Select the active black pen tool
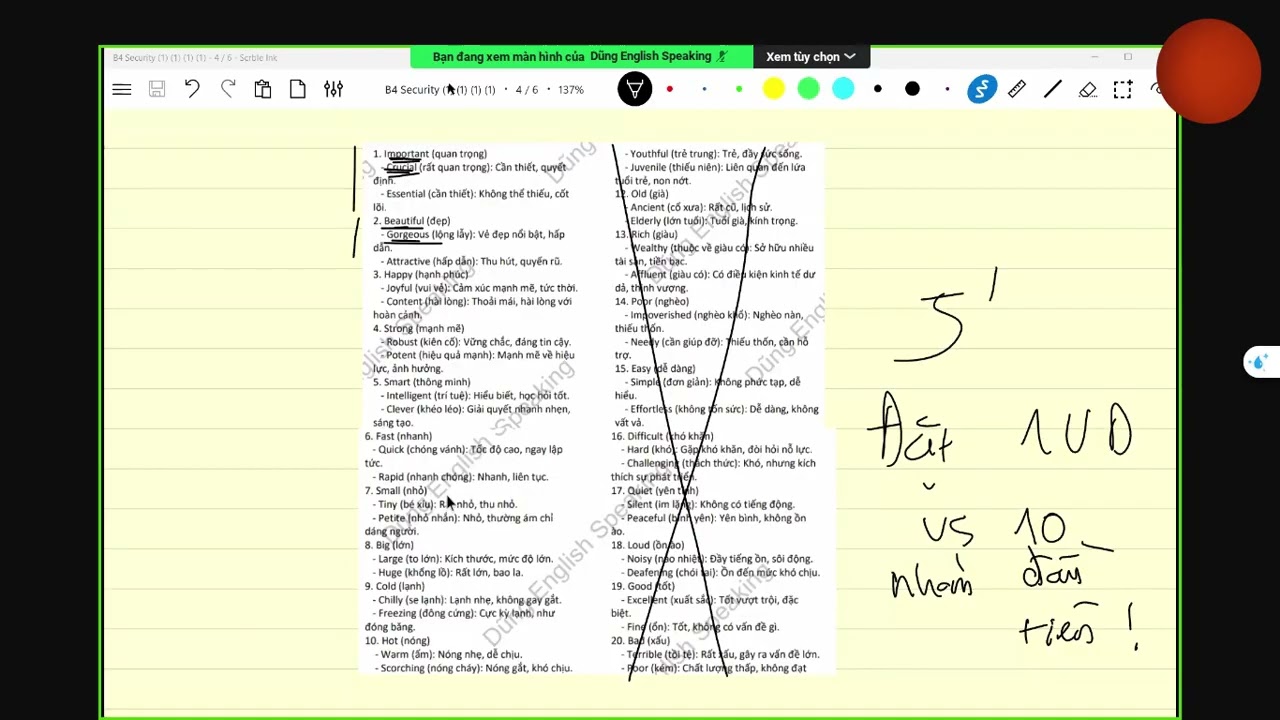The image size is (1280, 720). tap(635, 89)
